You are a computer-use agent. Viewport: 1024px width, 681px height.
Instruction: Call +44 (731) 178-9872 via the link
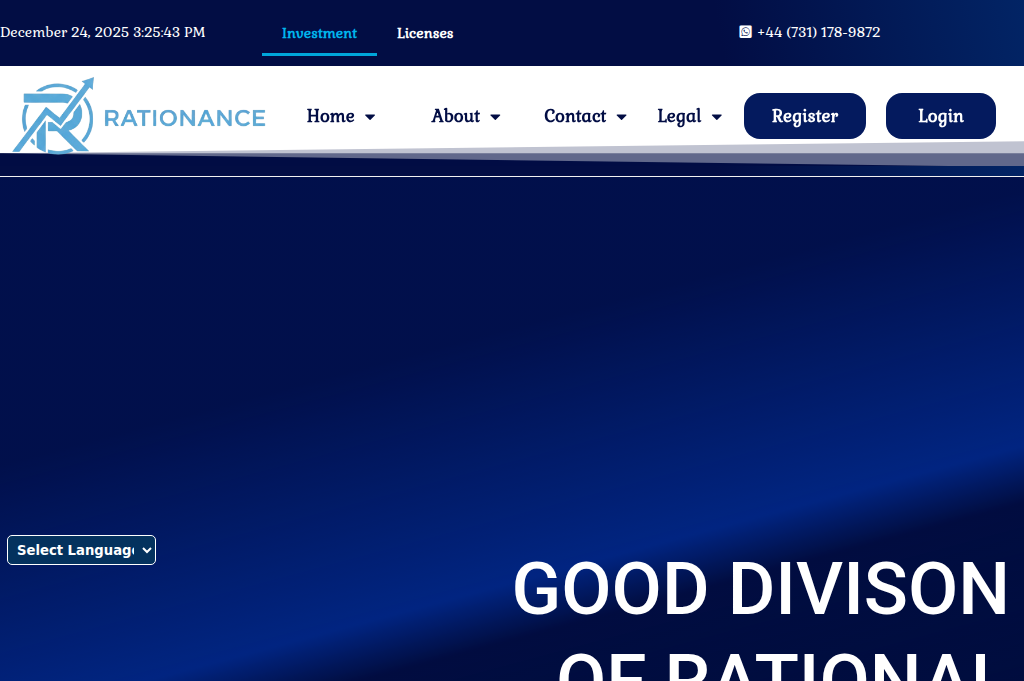818,32
